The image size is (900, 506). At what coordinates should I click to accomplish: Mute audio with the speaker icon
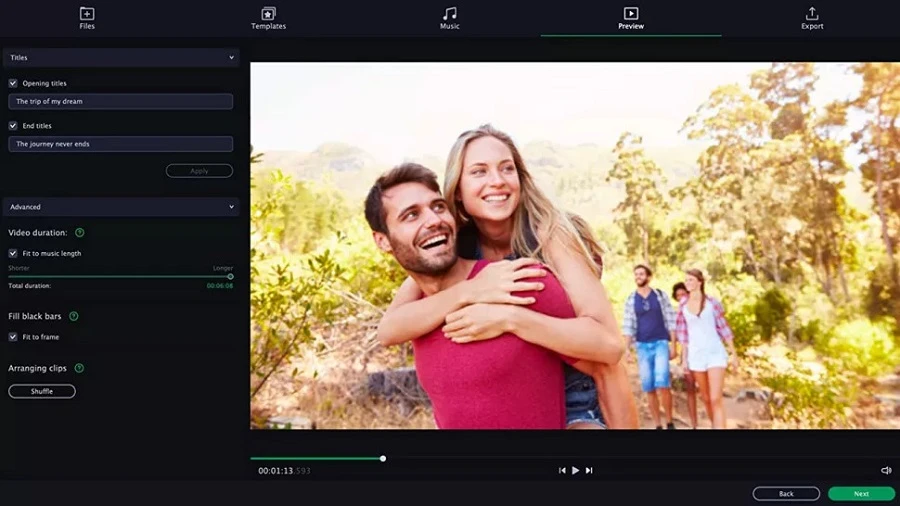pos(886,470)
